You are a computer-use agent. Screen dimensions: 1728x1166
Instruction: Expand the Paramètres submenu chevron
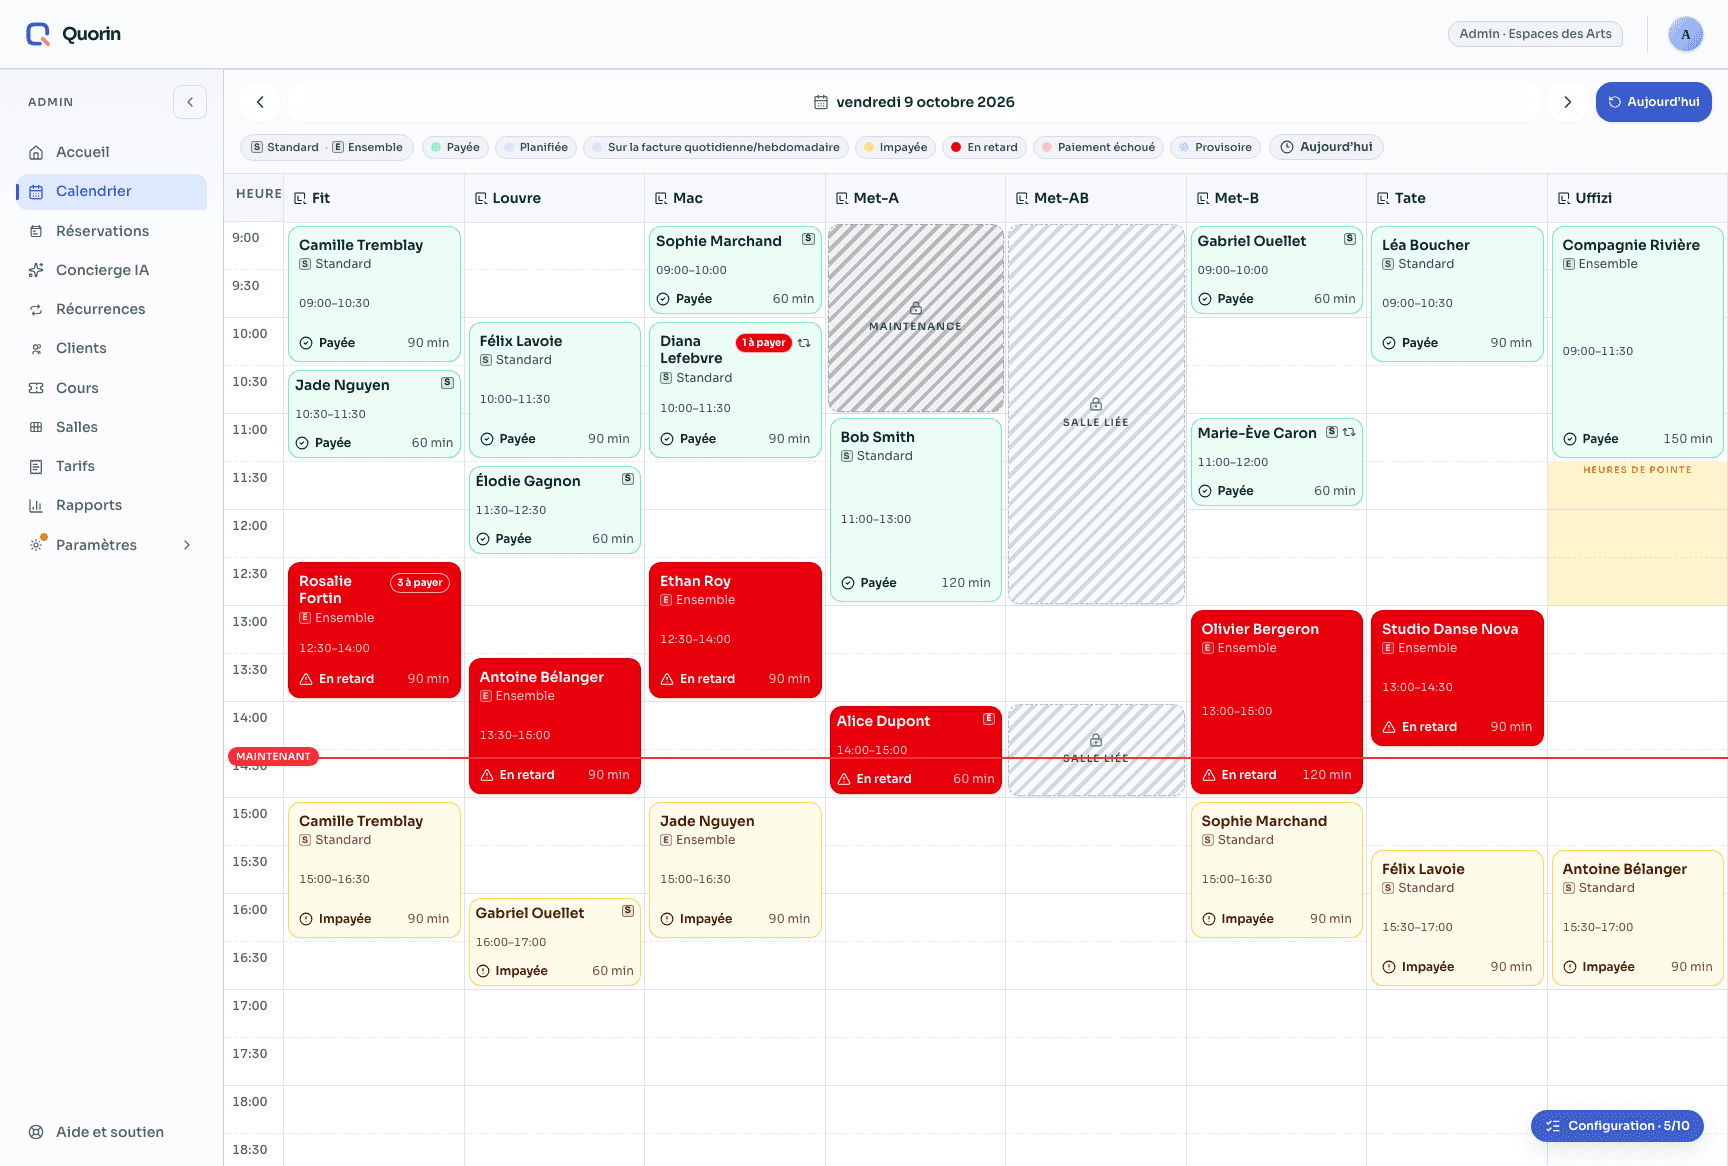[x=186, y=545]
